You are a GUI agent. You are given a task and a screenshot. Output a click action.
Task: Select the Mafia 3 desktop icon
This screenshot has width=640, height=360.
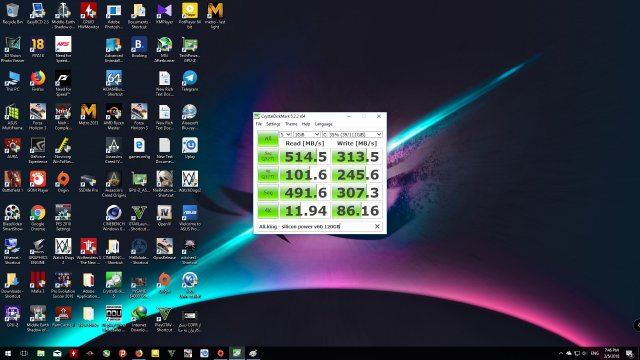pos(38,283)
